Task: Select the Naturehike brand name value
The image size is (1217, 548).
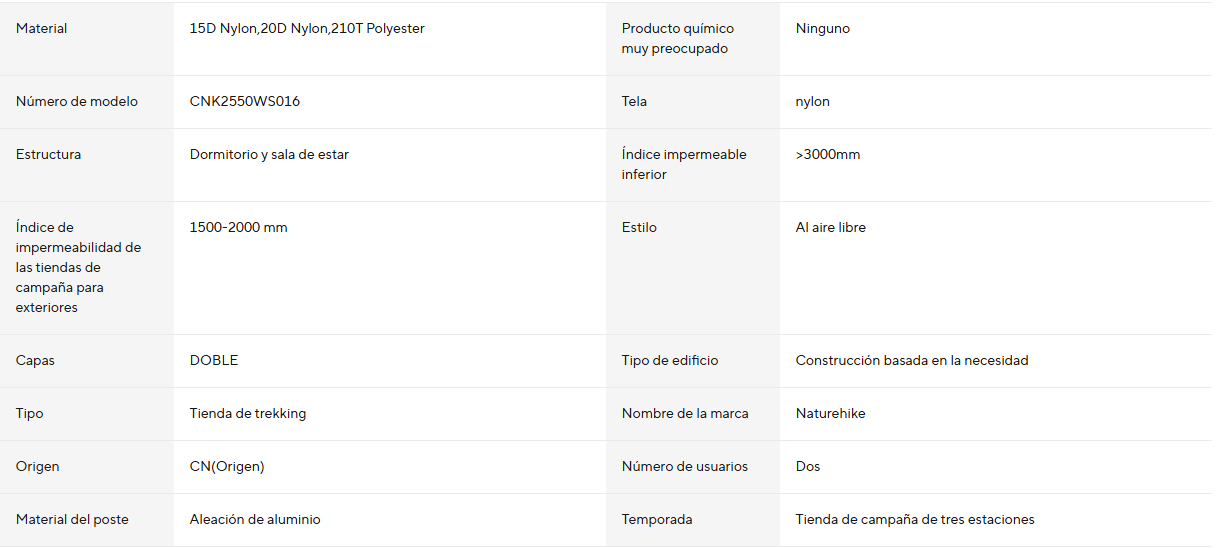Action: [830, 414]
